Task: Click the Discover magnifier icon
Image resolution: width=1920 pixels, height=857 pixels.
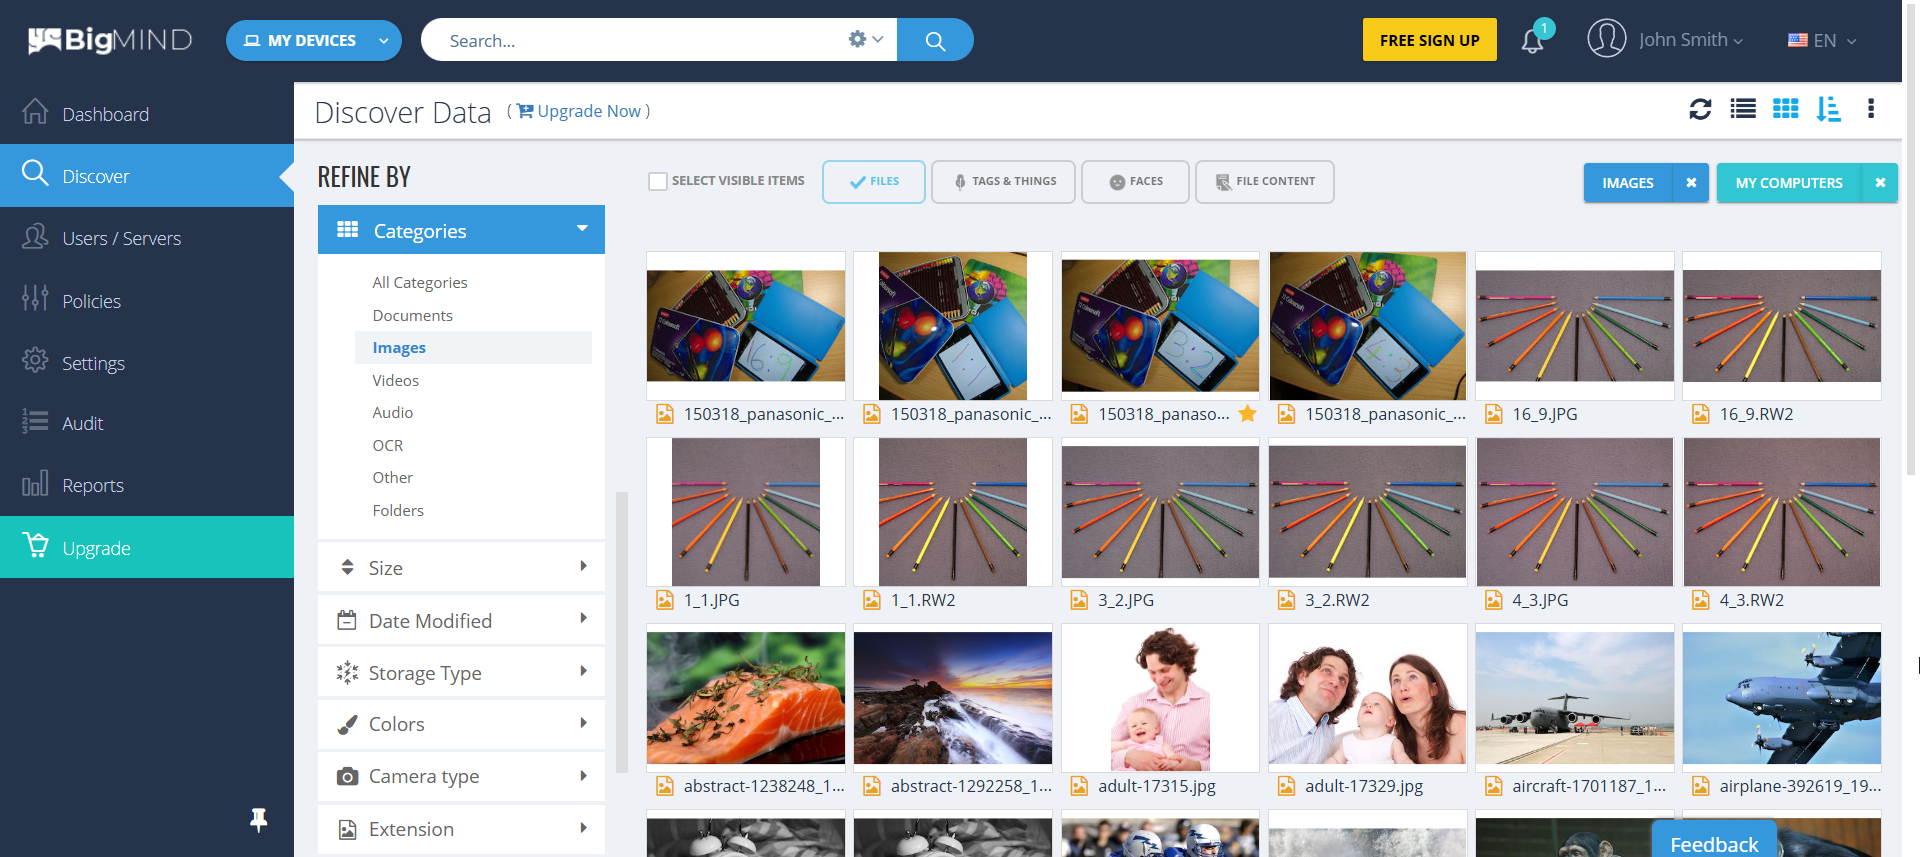Action: click(x=35, y=173)
